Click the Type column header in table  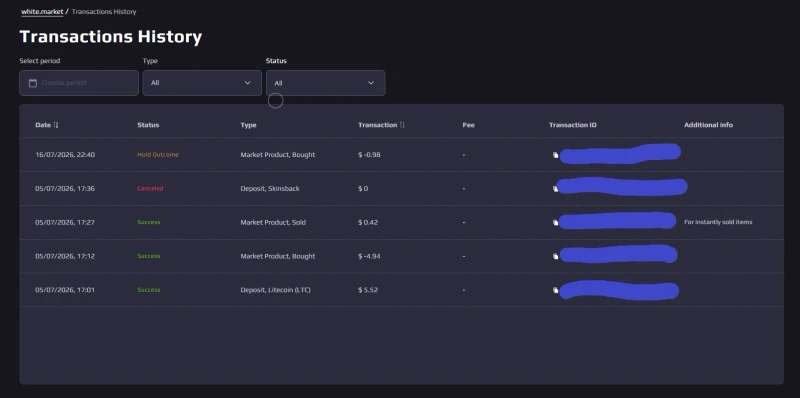[248, 125]
